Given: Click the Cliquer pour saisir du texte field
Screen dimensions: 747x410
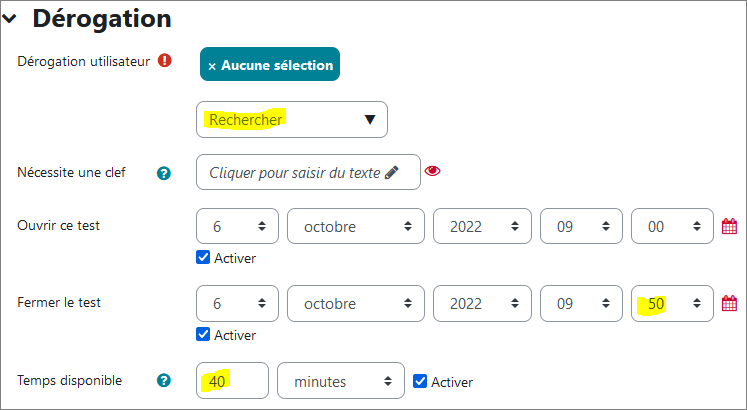Looking at the screenshot, I should 308,172.
